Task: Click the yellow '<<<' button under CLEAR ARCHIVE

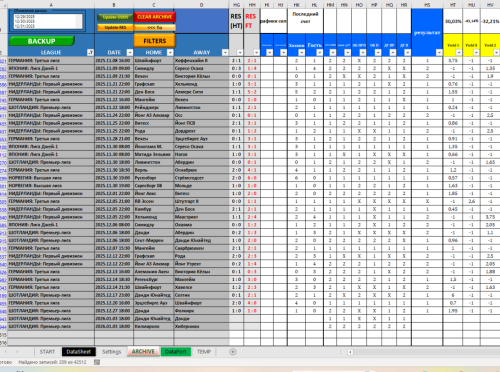Action: click(155, 27)
